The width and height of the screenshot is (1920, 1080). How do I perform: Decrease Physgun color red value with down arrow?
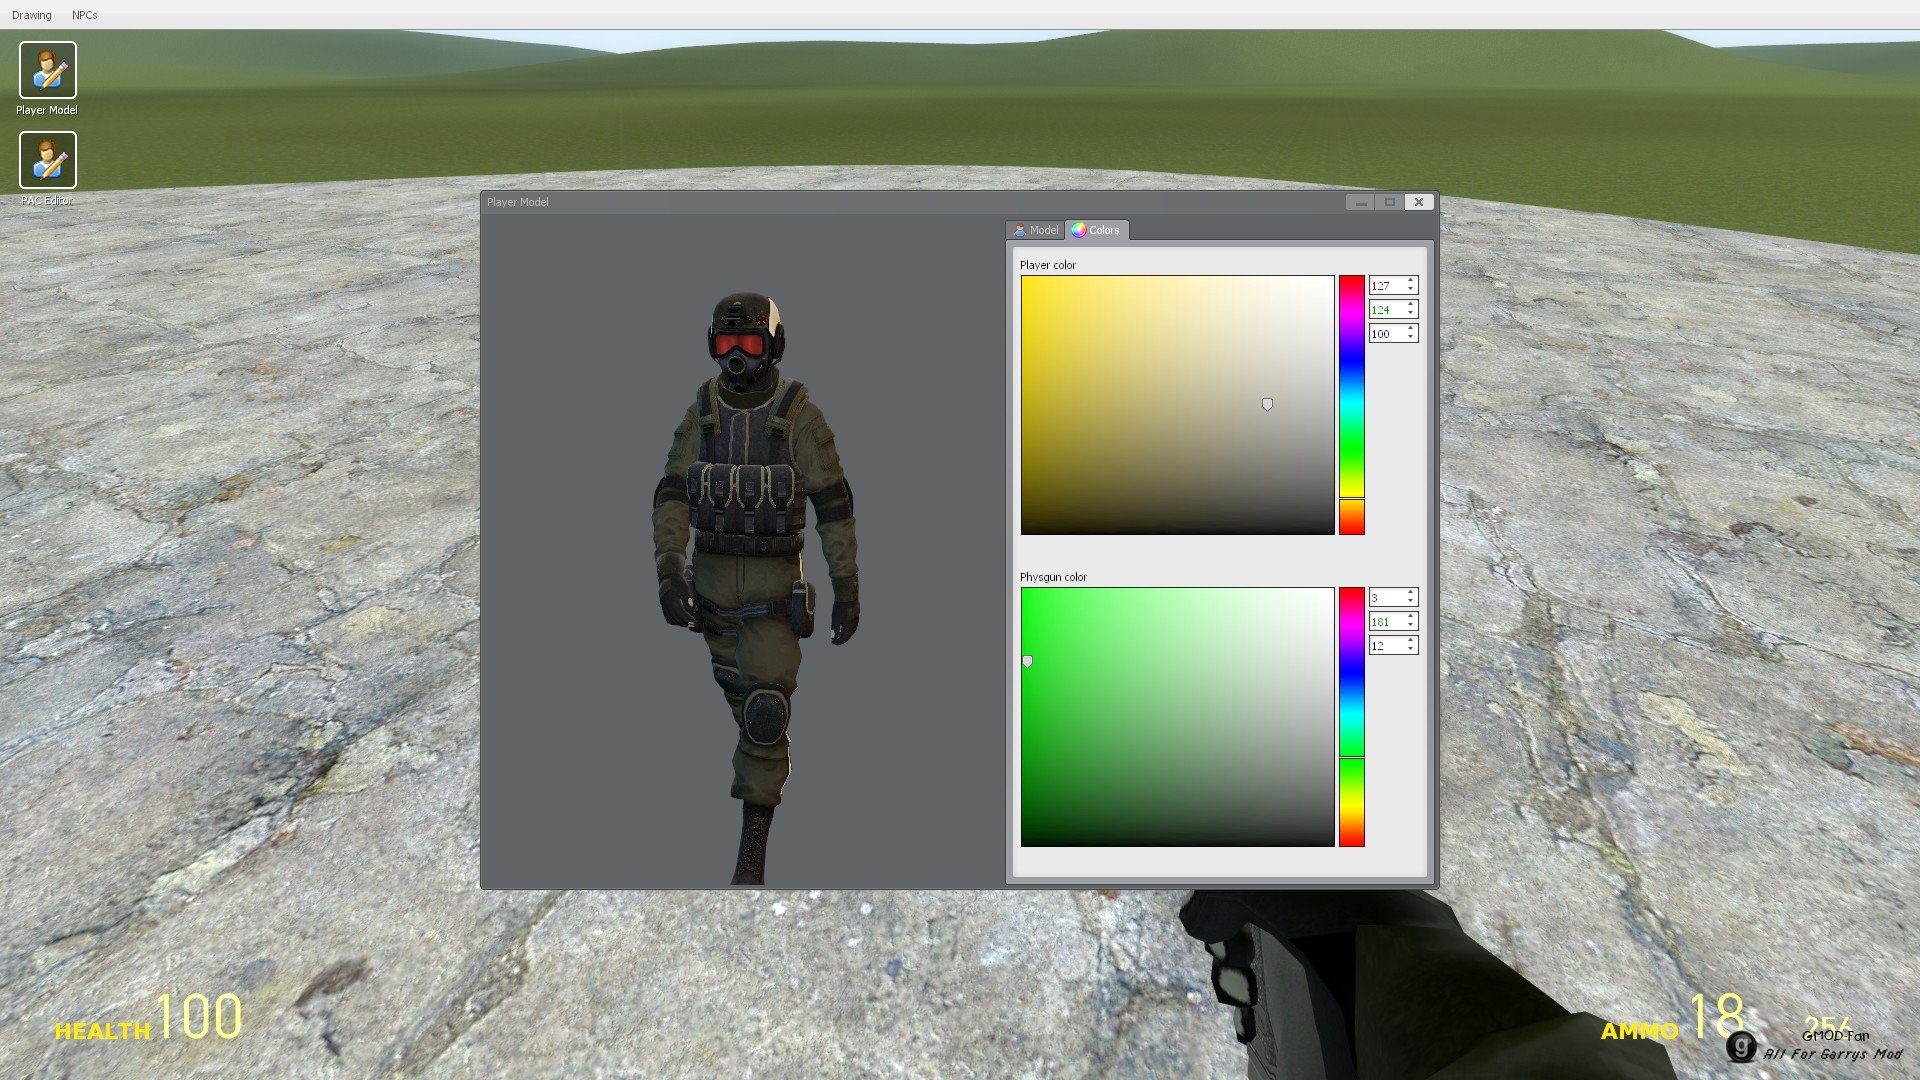point(1411,602)
